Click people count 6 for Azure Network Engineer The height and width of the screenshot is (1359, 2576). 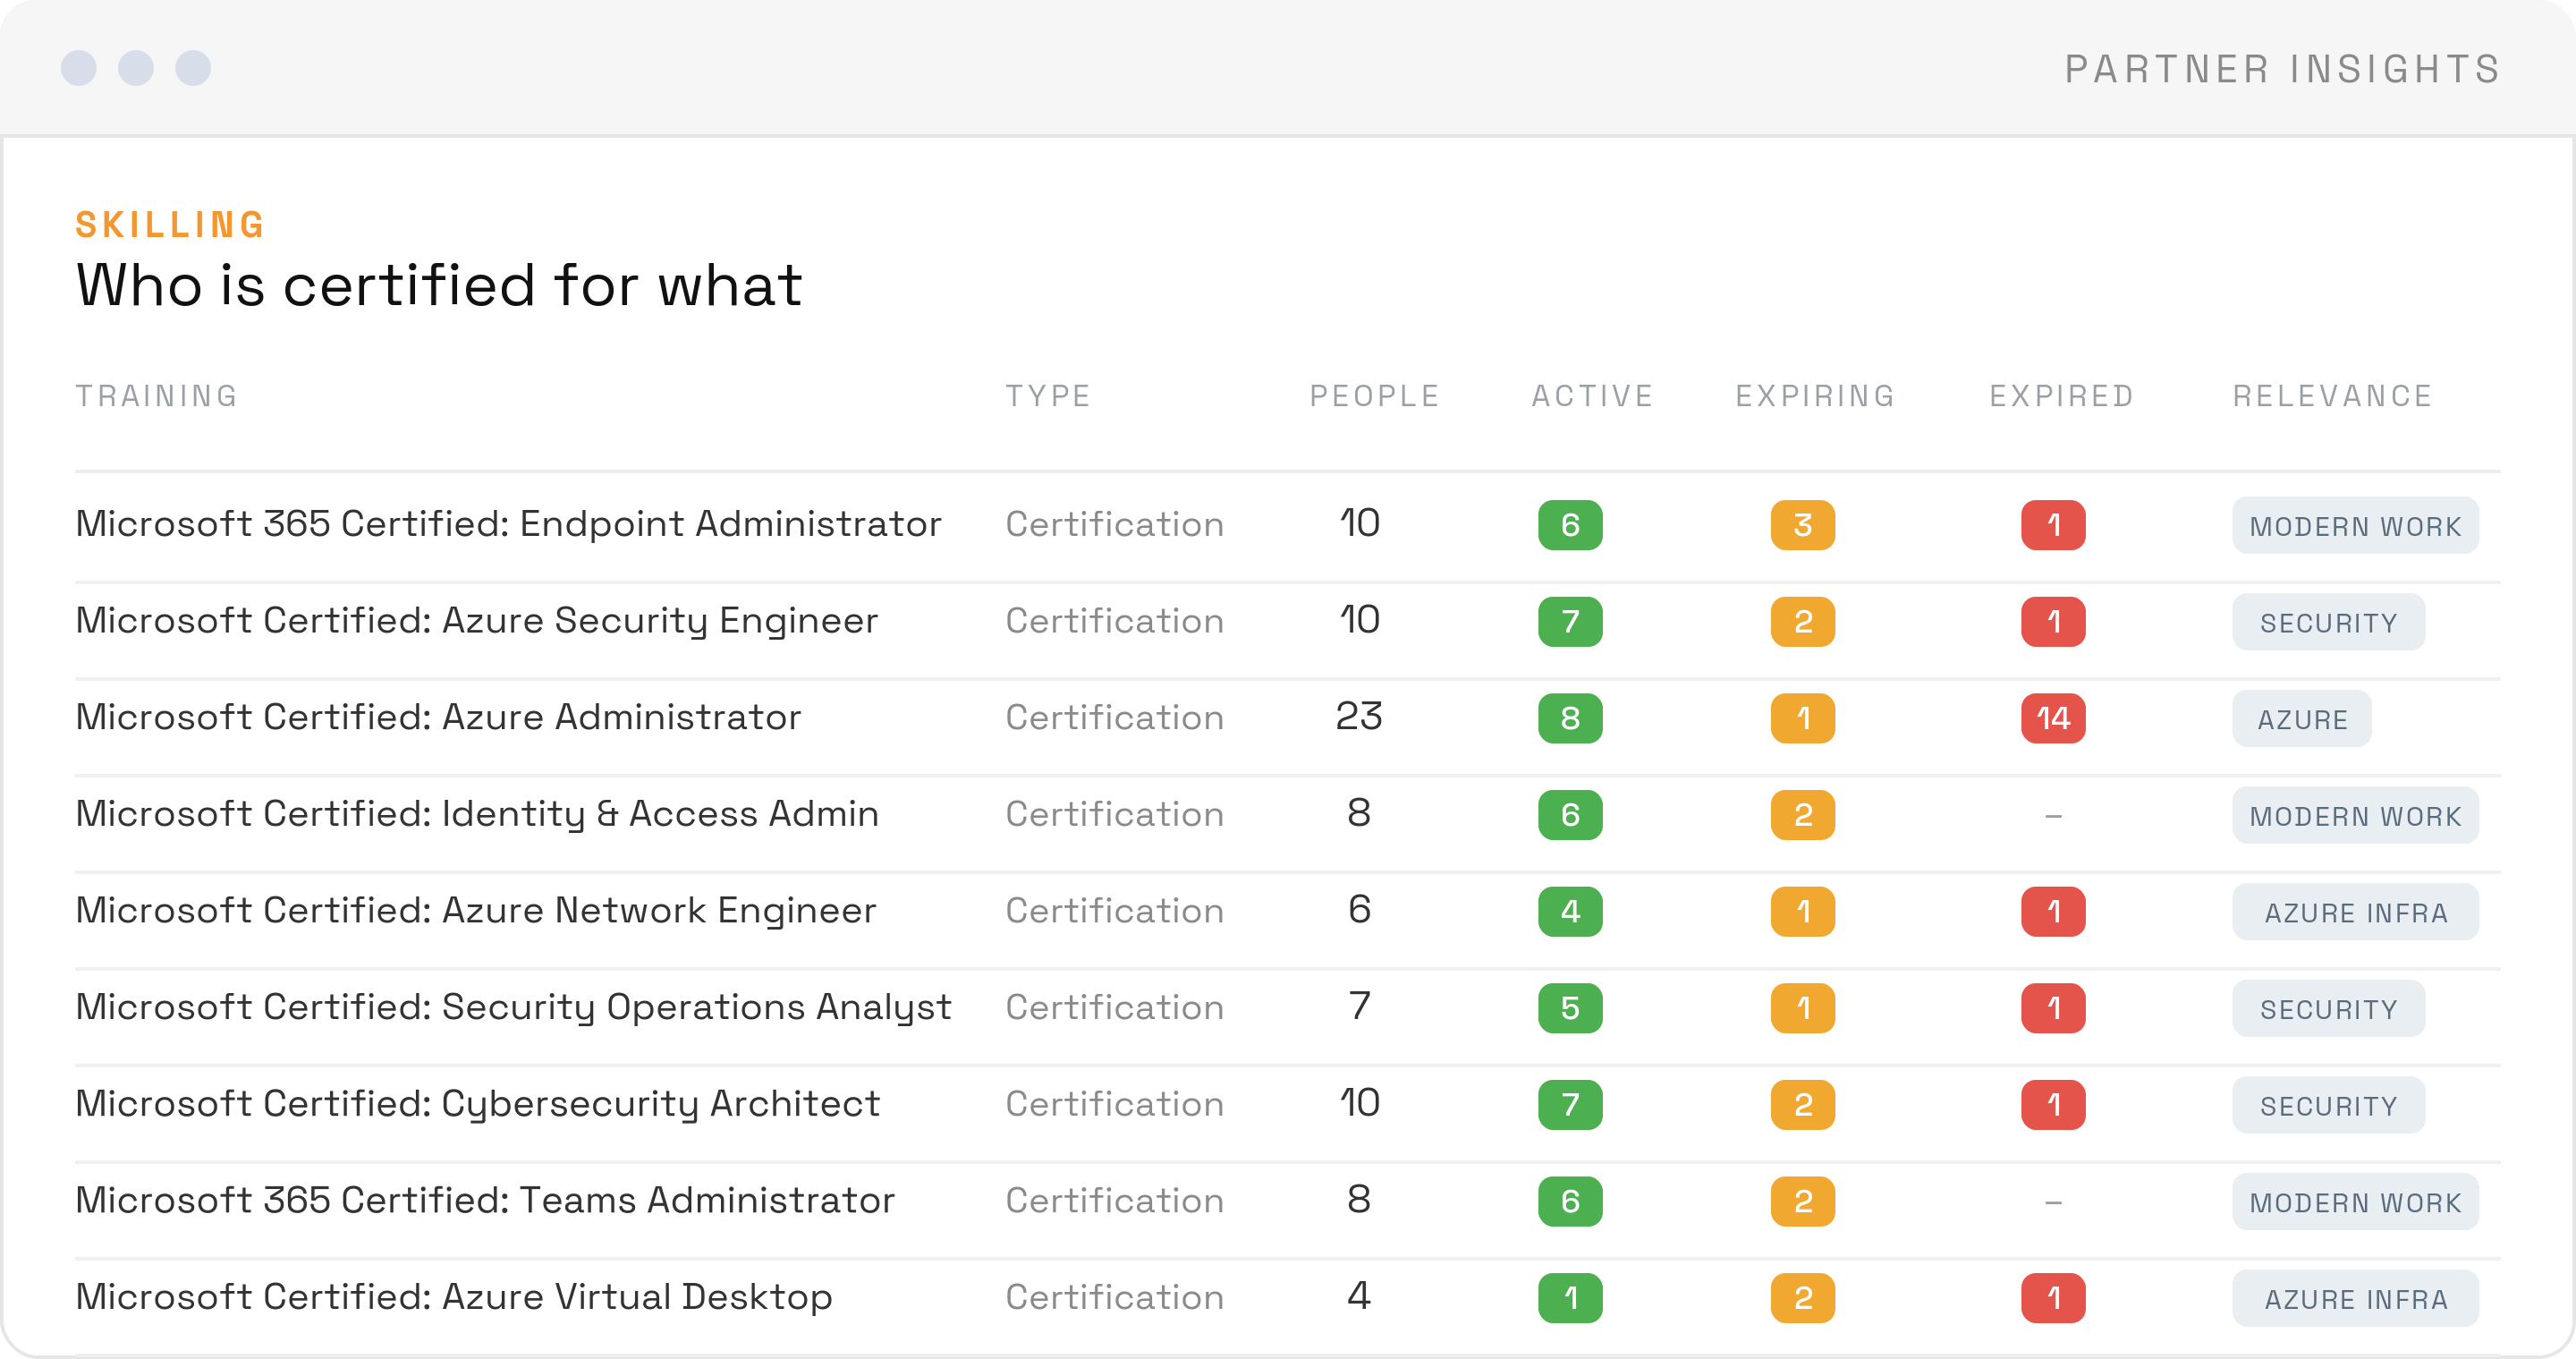tap(1359, 909)
